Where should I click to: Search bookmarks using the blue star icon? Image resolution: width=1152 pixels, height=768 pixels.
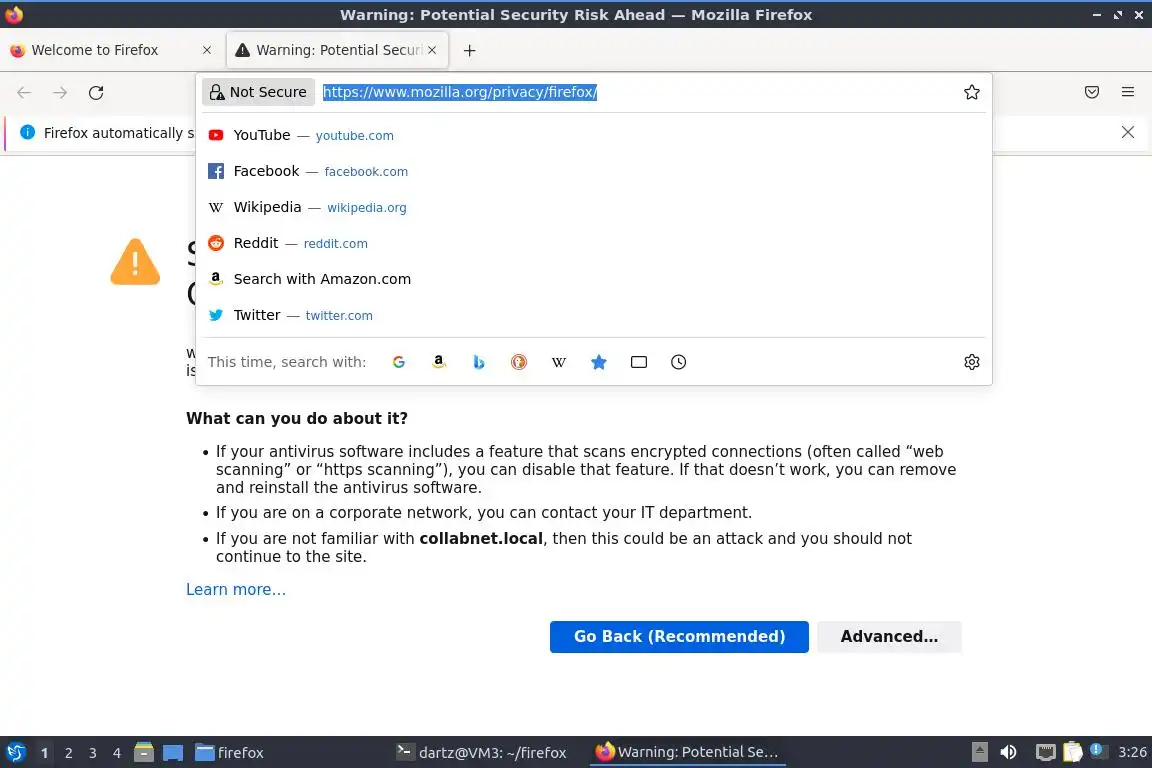tap(599, 362)
